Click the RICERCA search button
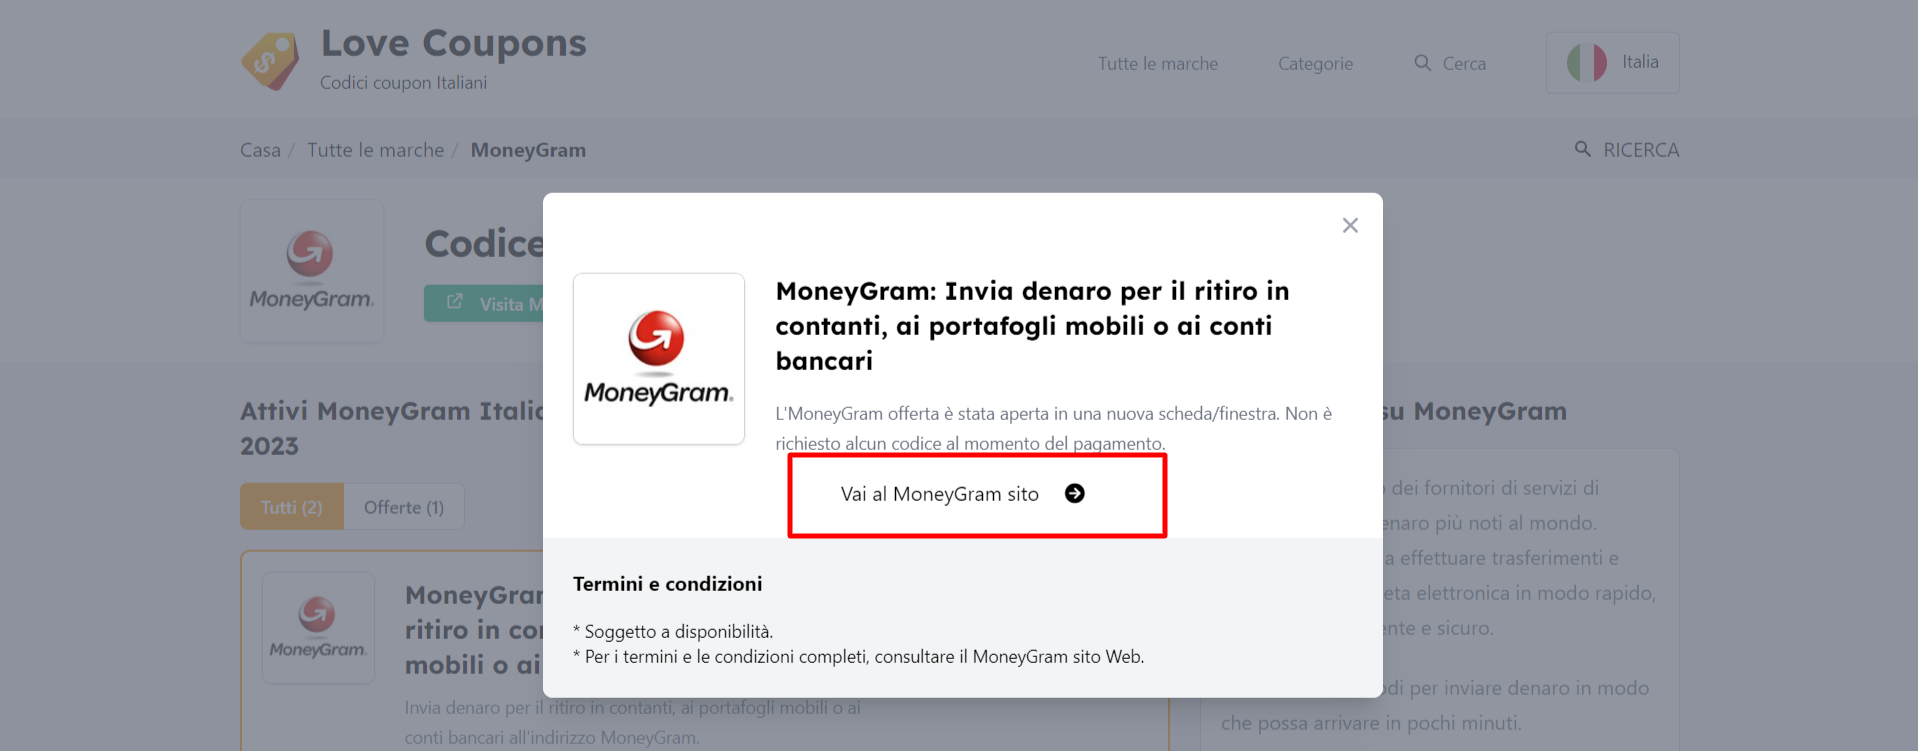1918x751 pixels. 1626,150
